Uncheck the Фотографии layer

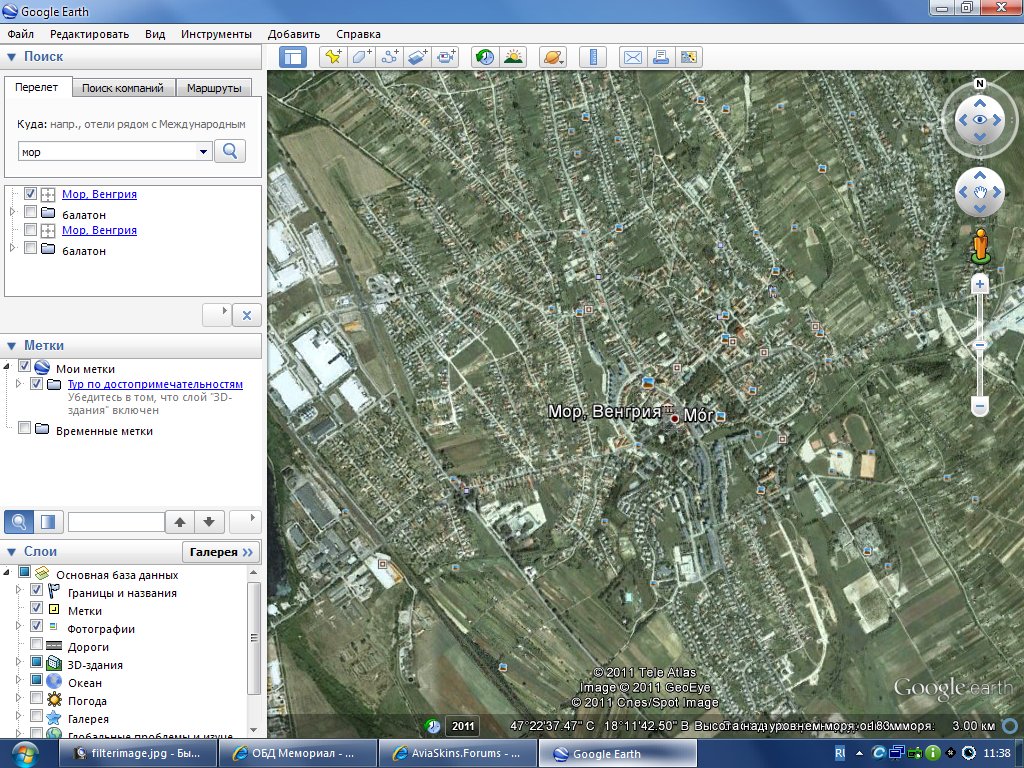pyautogui.click(x=37, y=626)
